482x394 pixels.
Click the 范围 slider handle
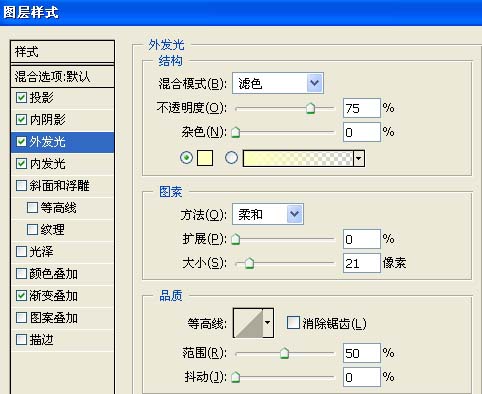click(x=284, y=353)
